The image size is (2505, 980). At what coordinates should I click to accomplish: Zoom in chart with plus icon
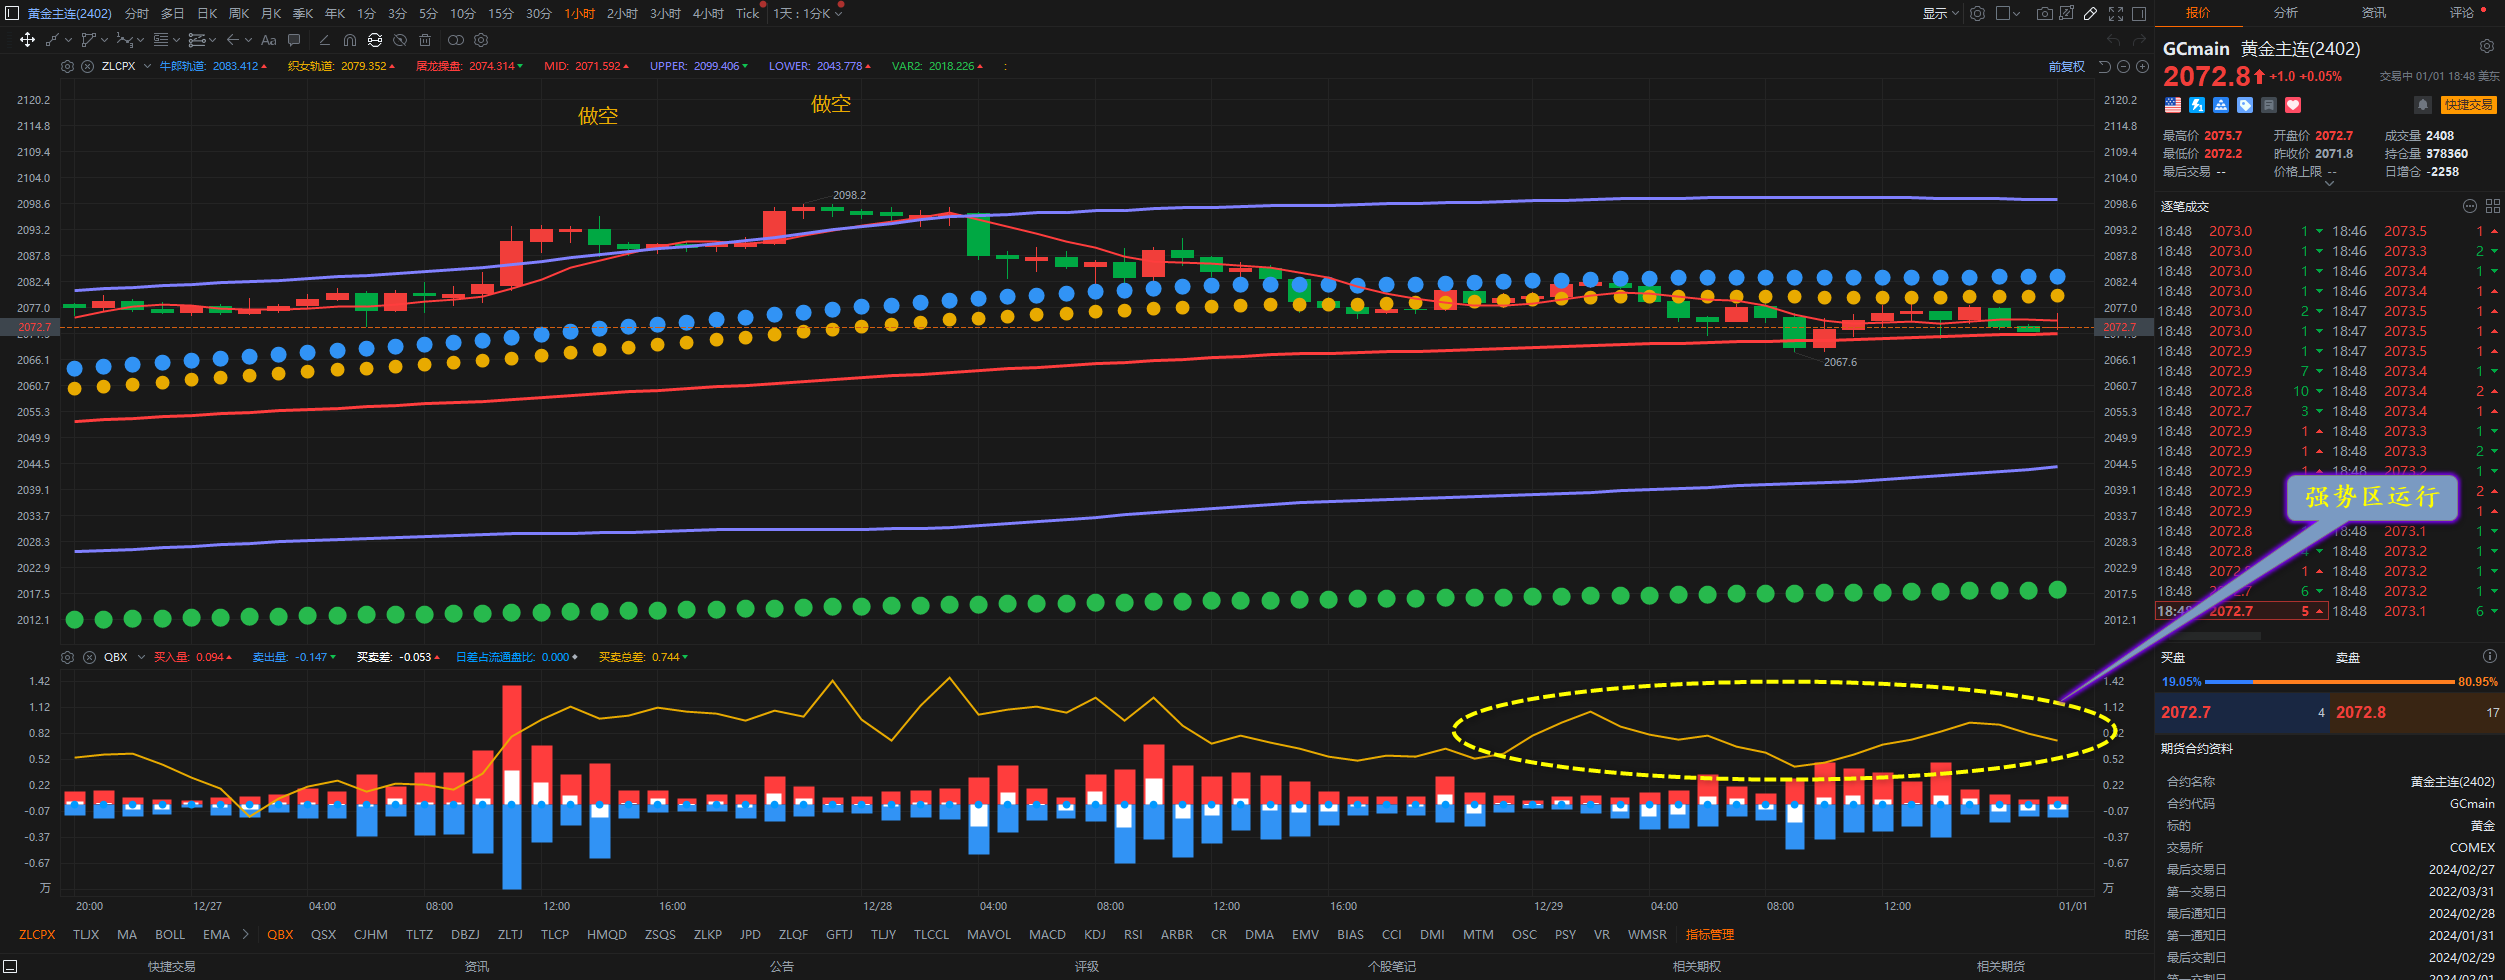[2142, 66]
